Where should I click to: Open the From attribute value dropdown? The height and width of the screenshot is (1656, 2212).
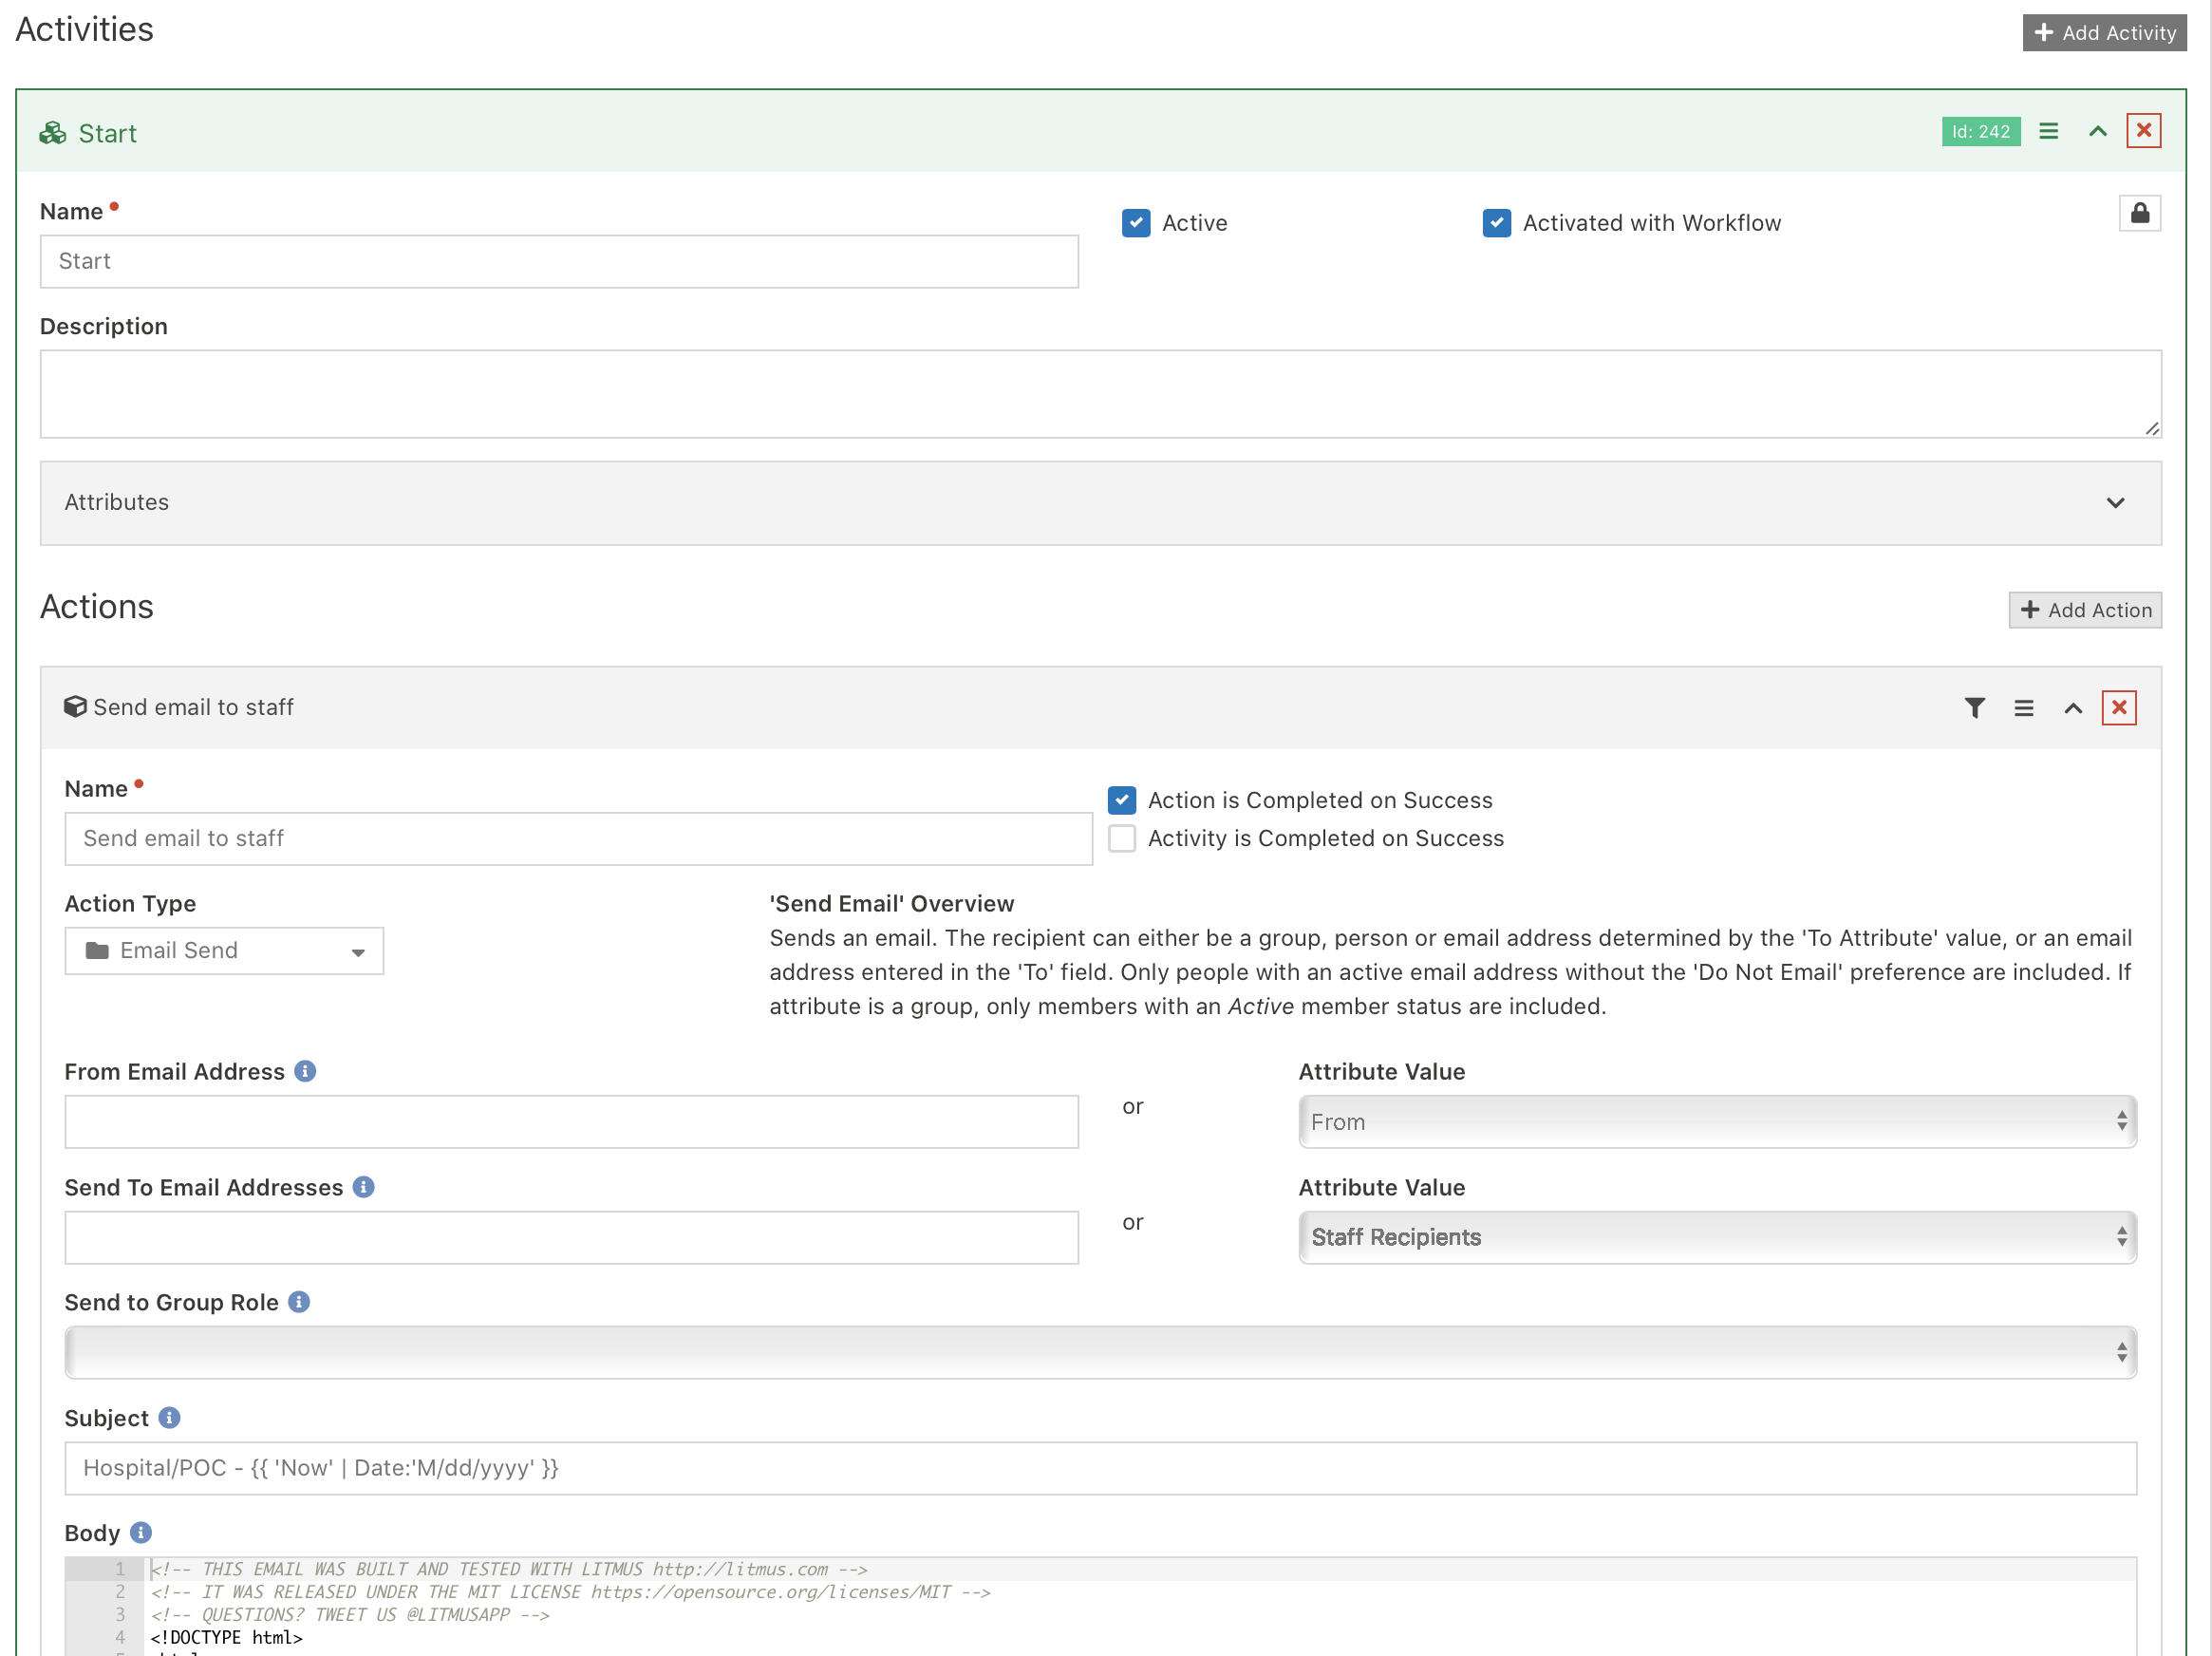[x=1717, y=1122]
